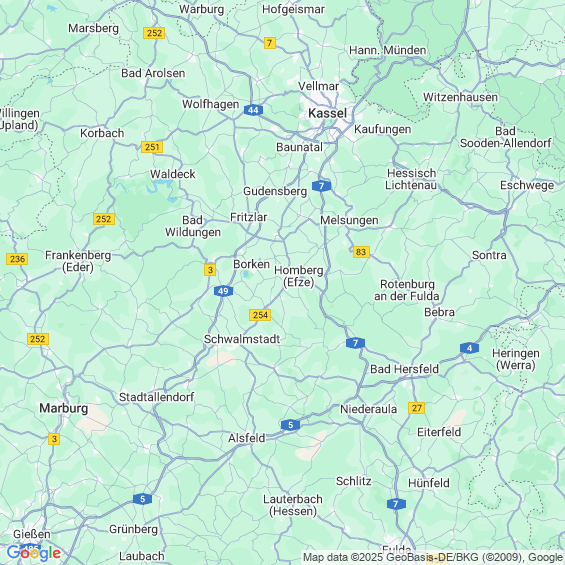The height and width of the screenshot is (565, 565).
Task: Select the Rotenburg an der Fulda label
Action: click(407, 290)
